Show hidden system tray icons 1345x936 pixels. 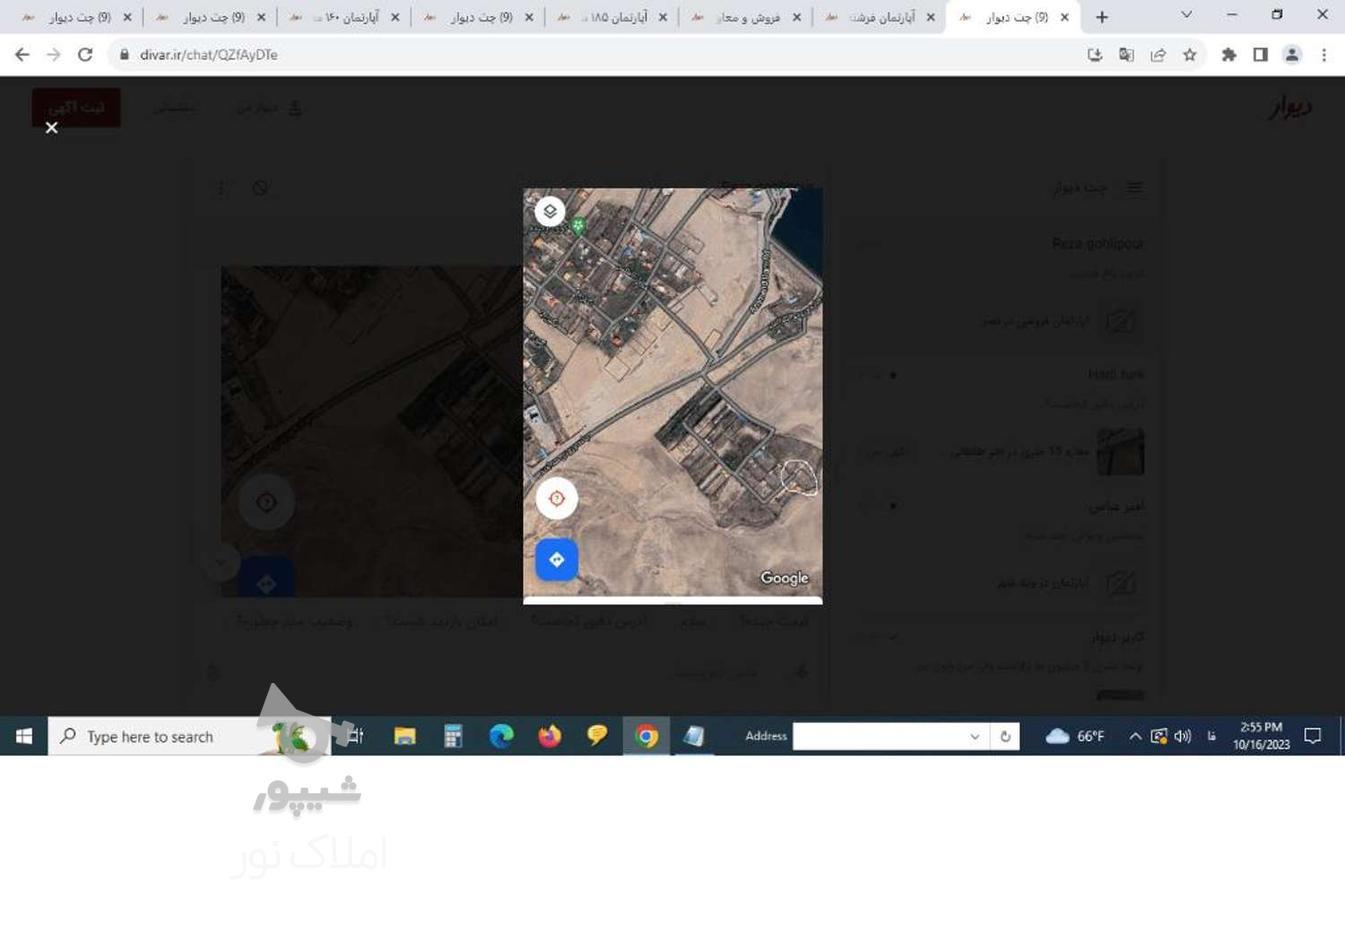point(1135,736)
